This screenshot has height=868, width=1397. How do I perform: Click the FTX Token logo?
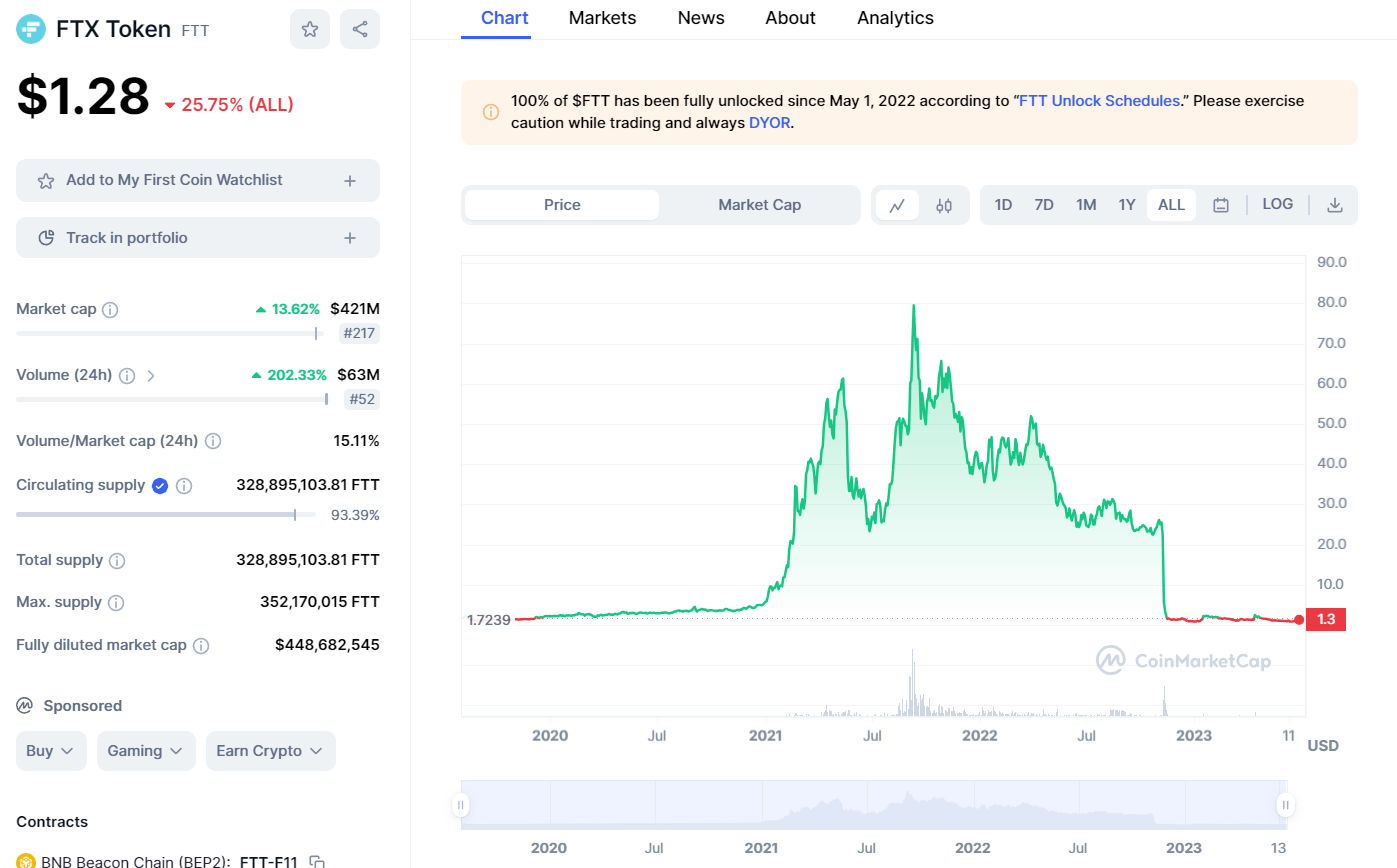tap(31, 30)
